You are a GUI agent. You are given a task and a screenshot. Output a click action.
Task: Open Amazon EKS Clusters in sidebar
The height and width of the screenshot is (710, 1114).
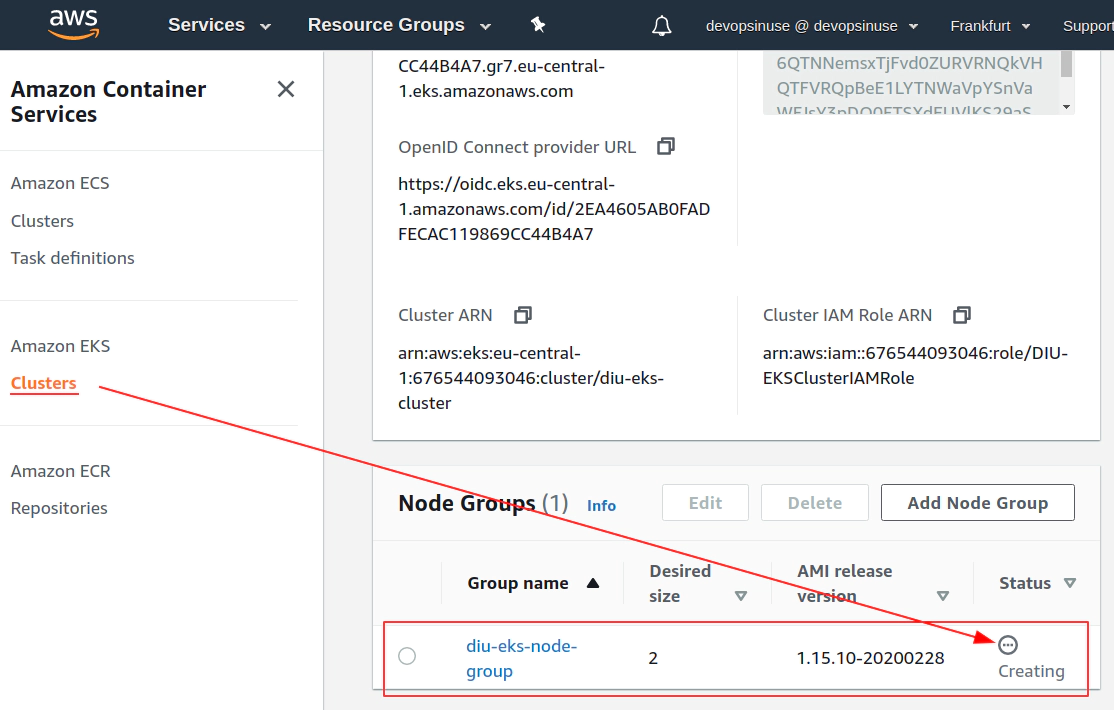pos(43,383)
